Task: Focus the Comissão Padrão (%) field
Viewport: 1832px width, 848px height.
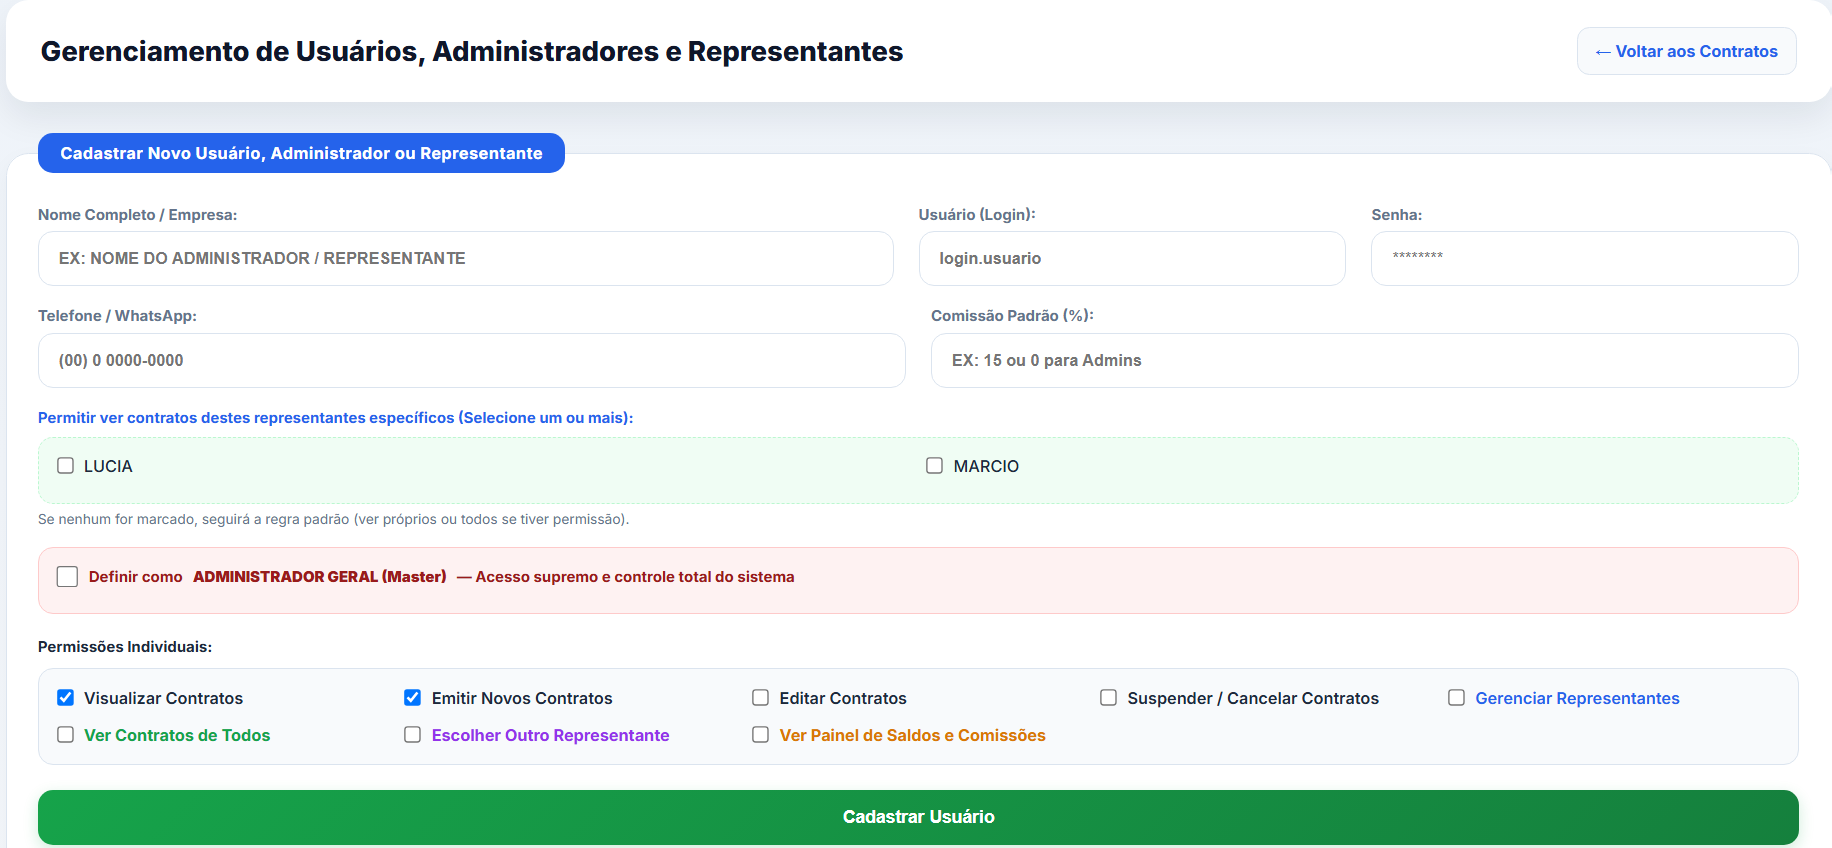Action: pos(1365,361)
